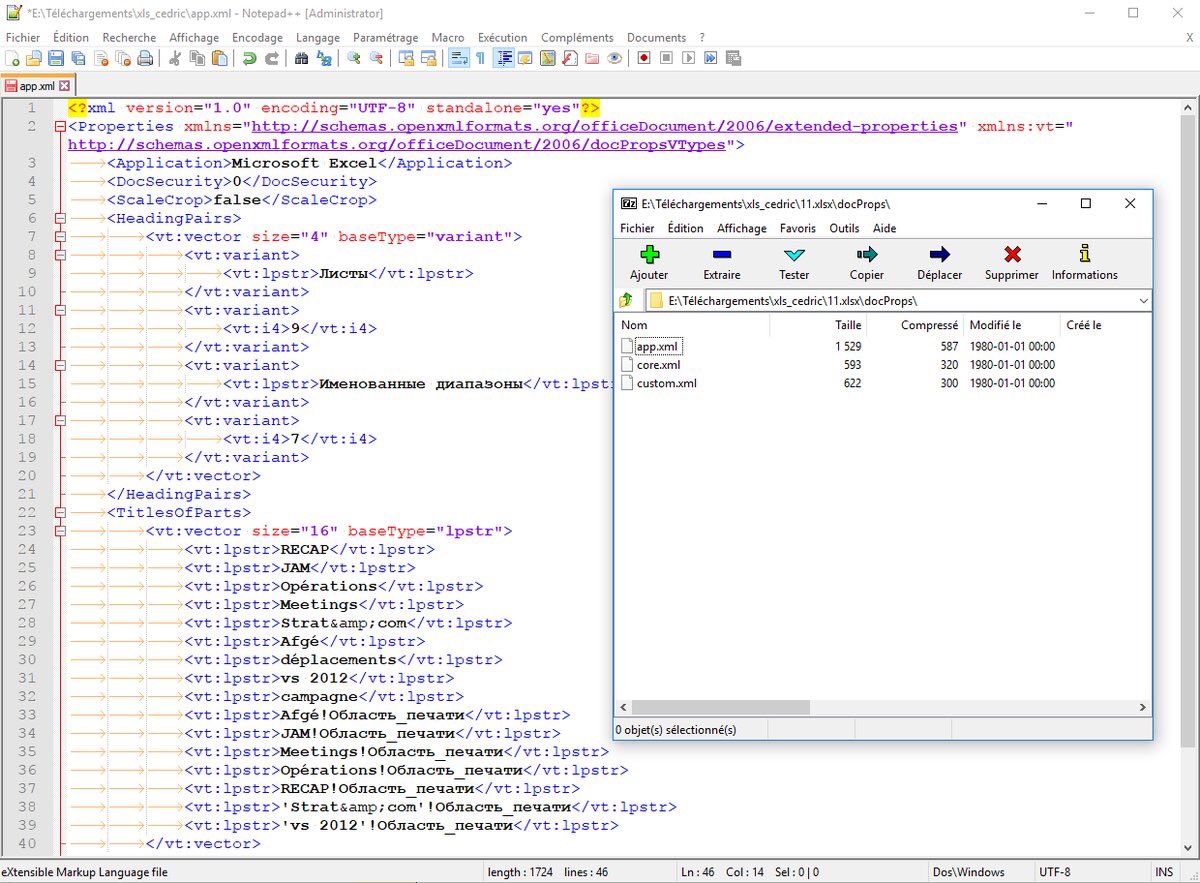The image size is (1200, 883).
Task: Open the 7-Zip address path dropdown
Action: pyautogui.click(x=1143, y=300)
